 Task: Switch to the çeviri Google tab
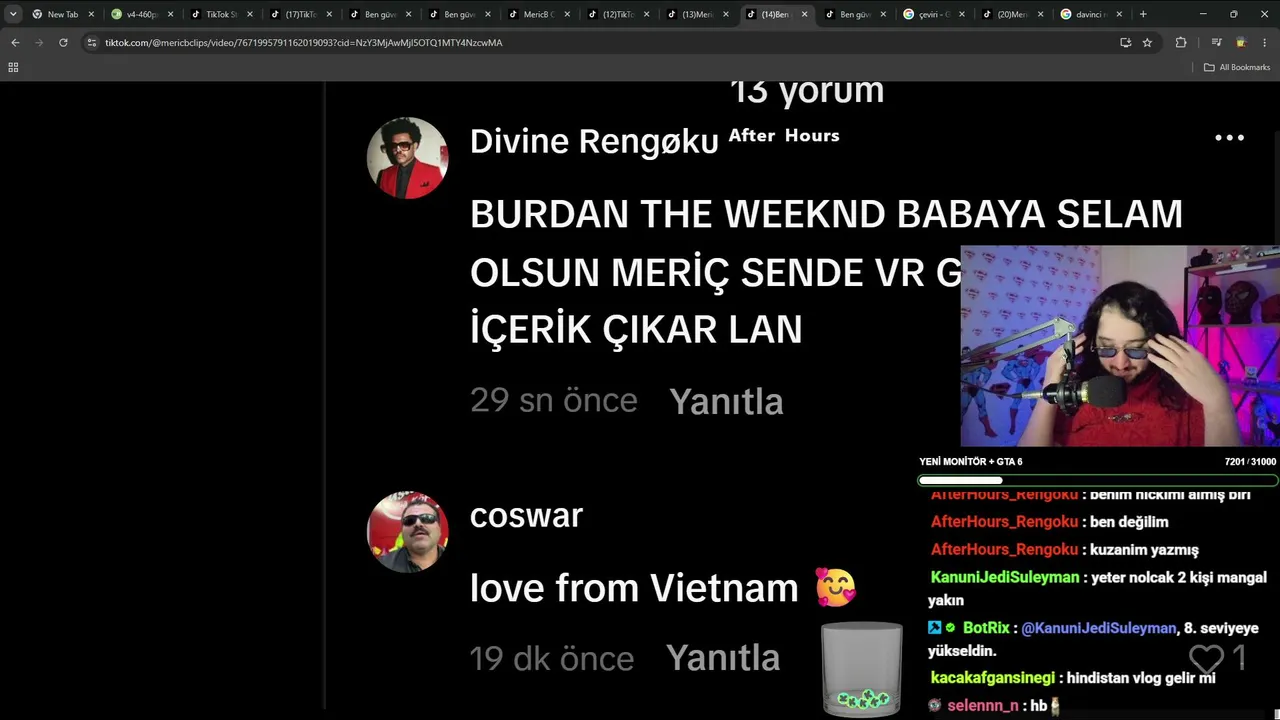(x=934, y=14)
